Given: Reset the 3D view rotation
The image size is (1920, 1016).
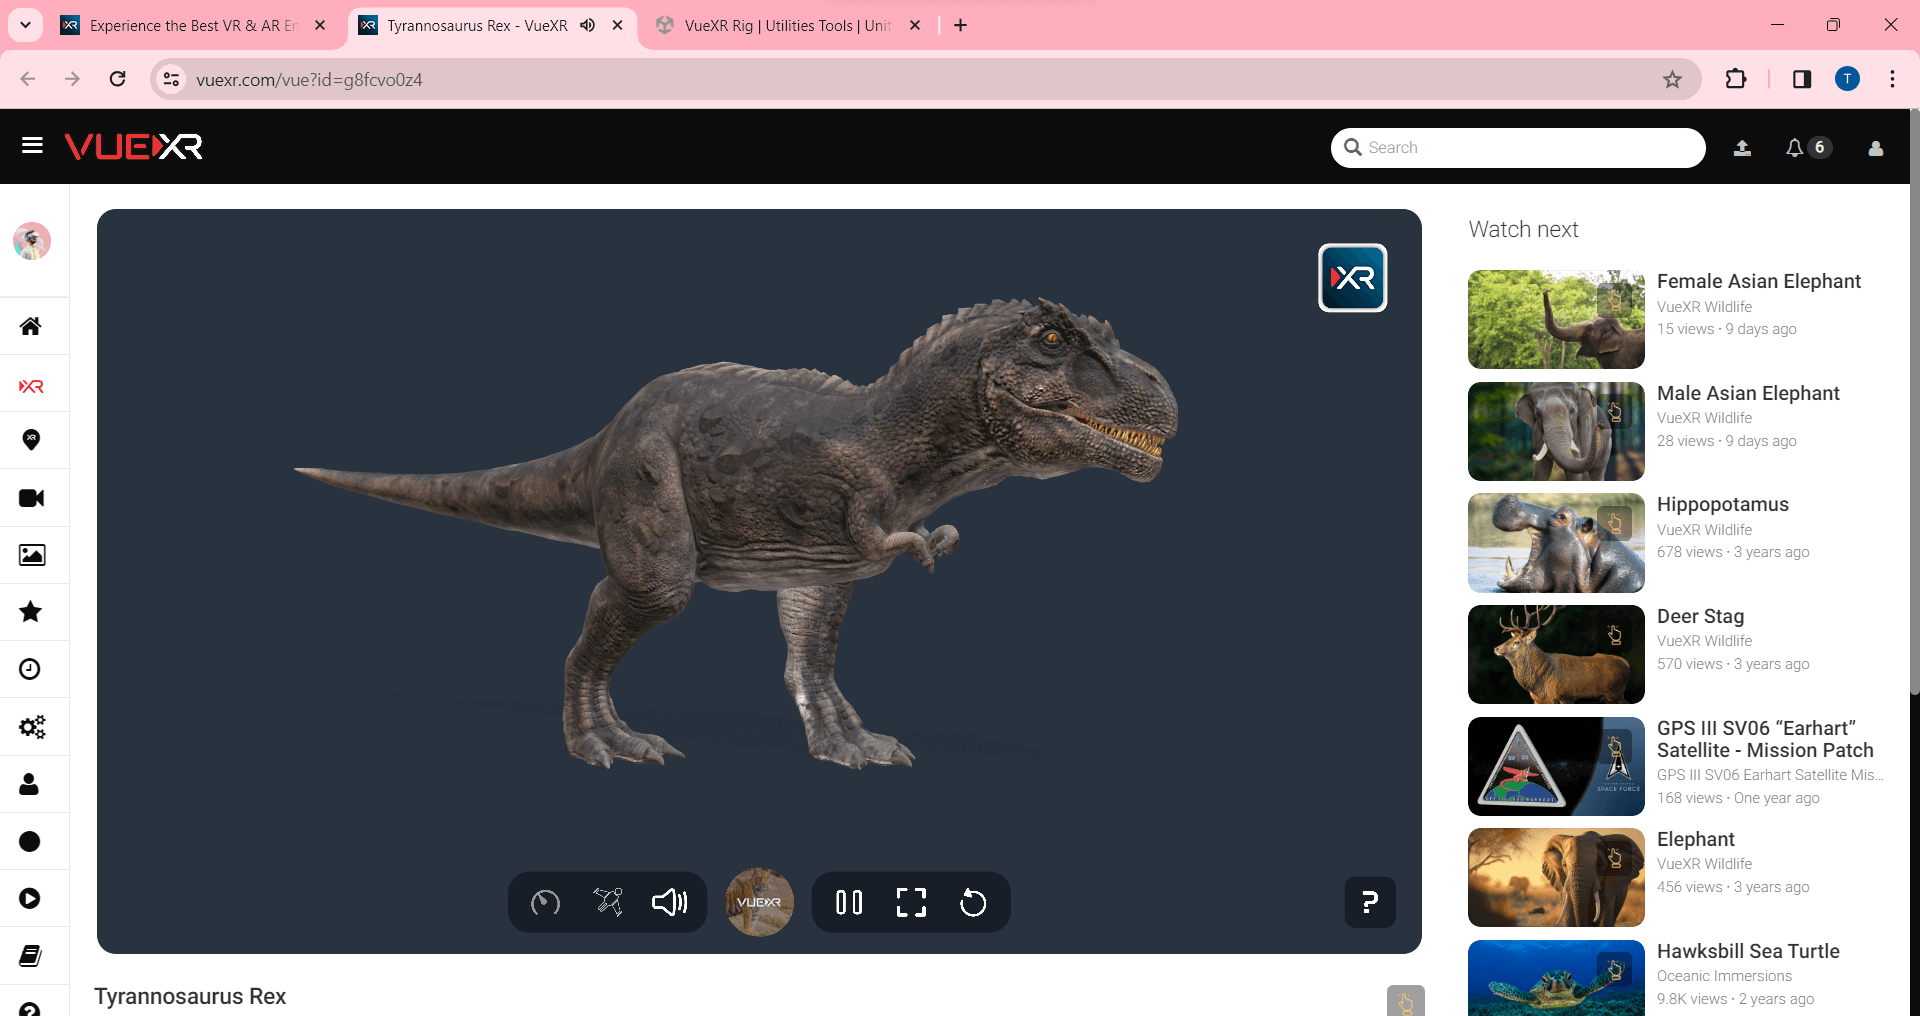Looking at the screenshot, I should 973,903.
